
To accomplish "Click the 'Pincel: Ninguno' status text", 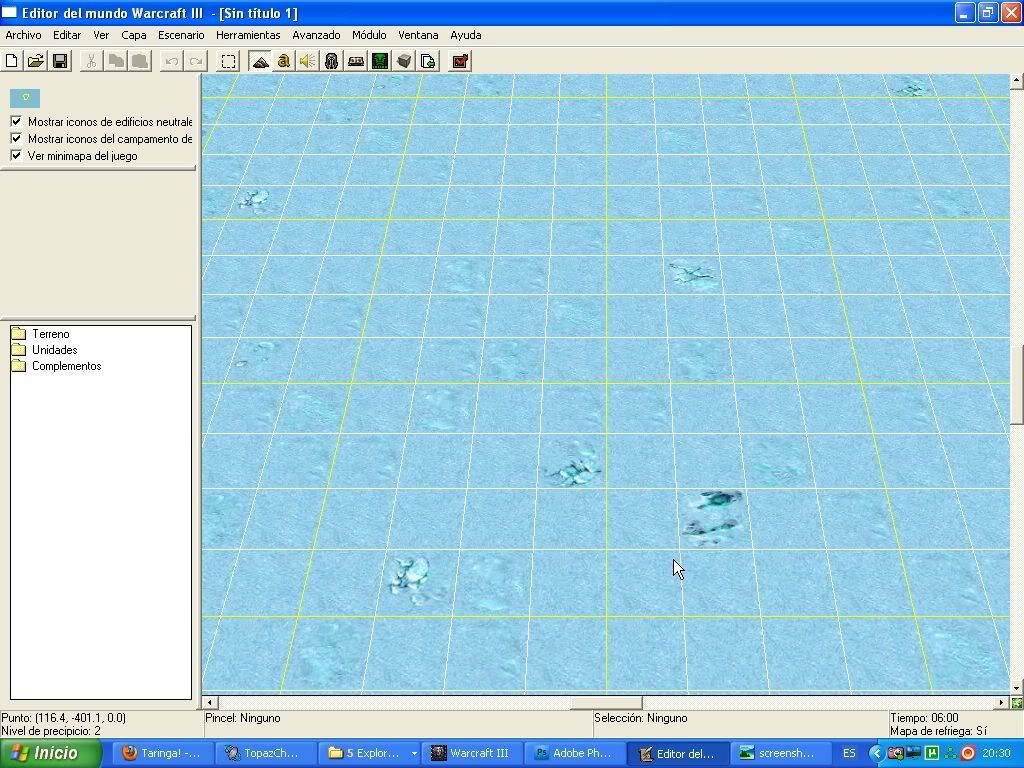I will click(243, 718).
